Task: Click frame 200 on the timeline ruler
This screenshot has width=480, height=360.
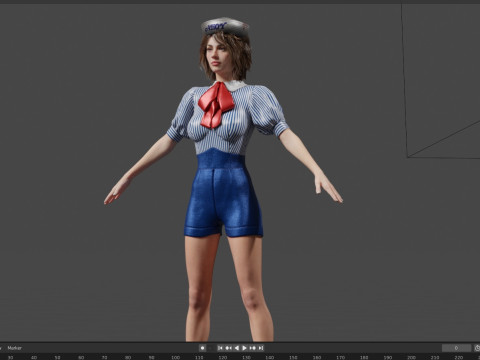Action: coord(411,357)
